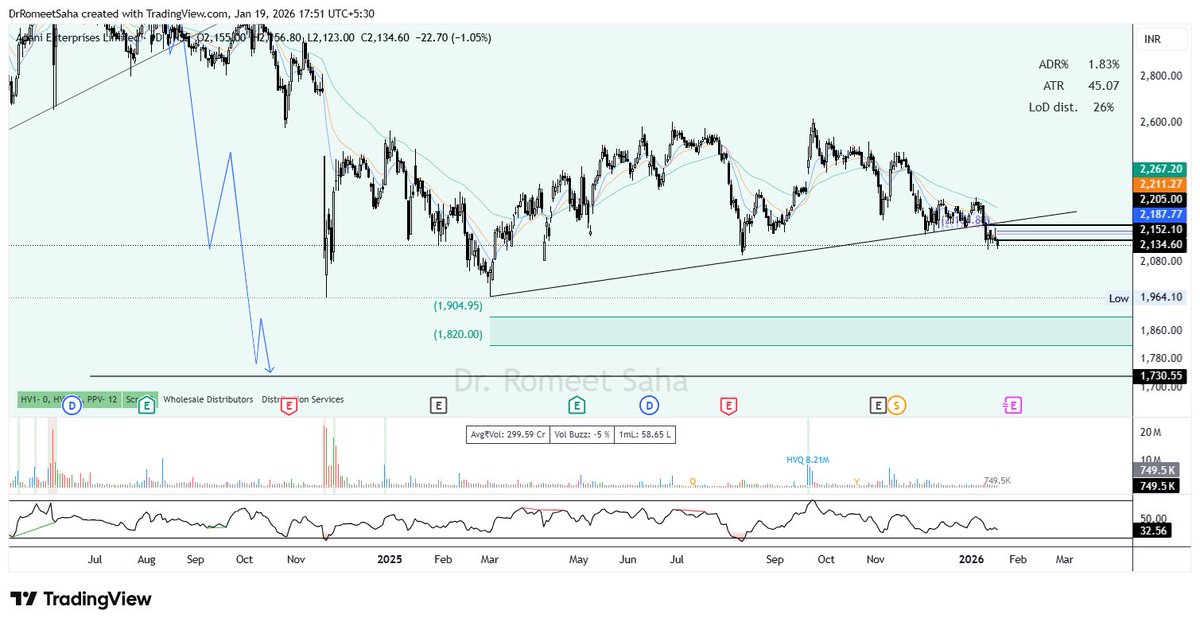Viewport: 1200px width, 626px height.
Task: Select the green earnings badge near May
Action: (x=575, y=405)
